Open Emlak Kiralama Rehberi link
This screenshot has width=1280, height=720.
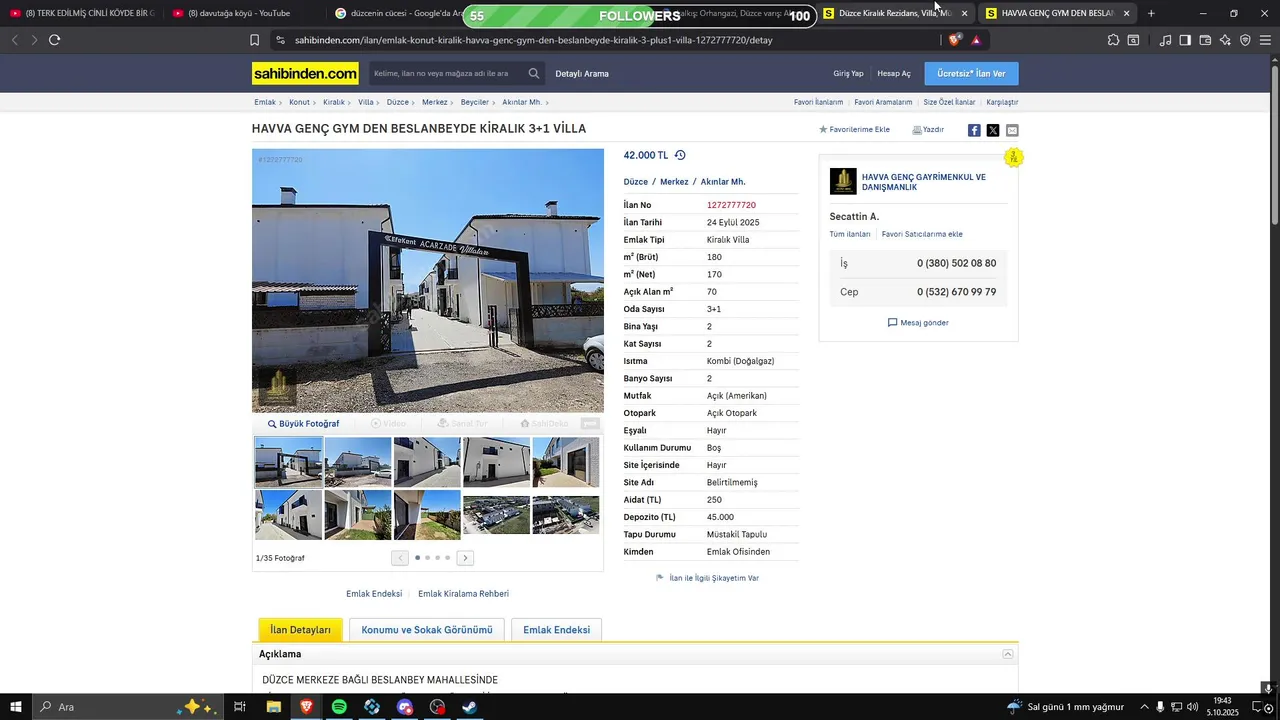pyautogui.click(x=463, y=594)
